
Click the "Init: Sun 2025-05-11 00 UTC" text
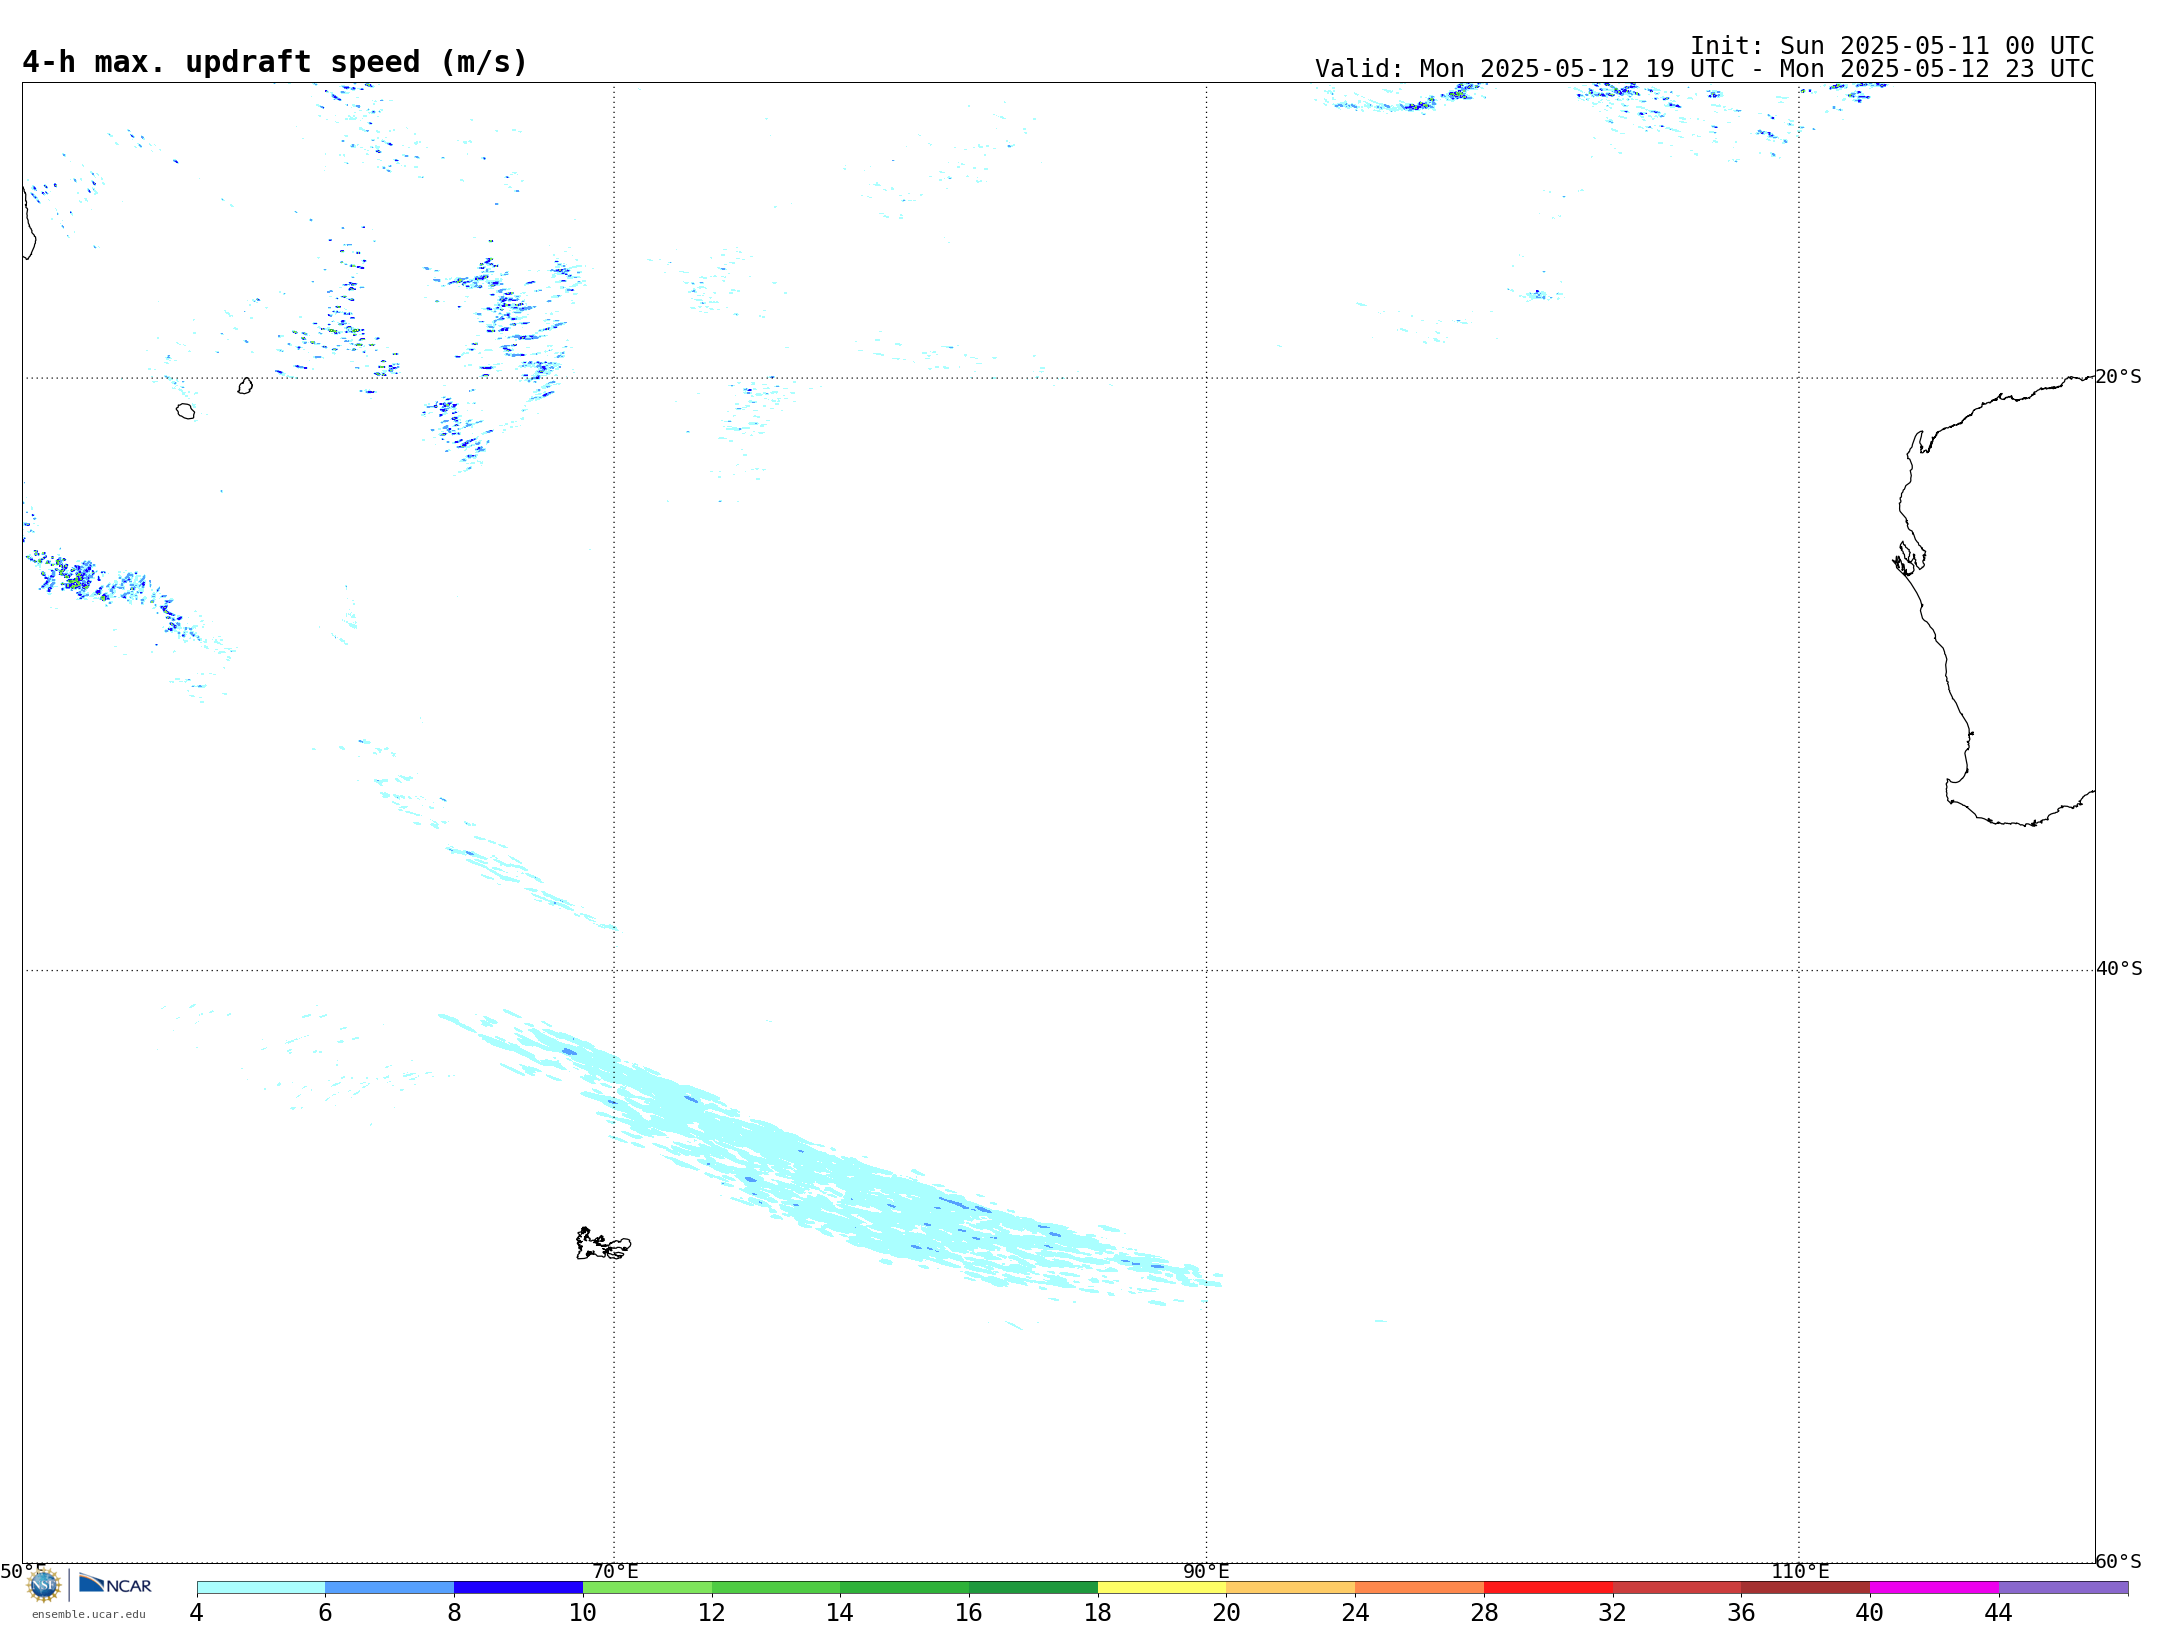[1892, 46]
